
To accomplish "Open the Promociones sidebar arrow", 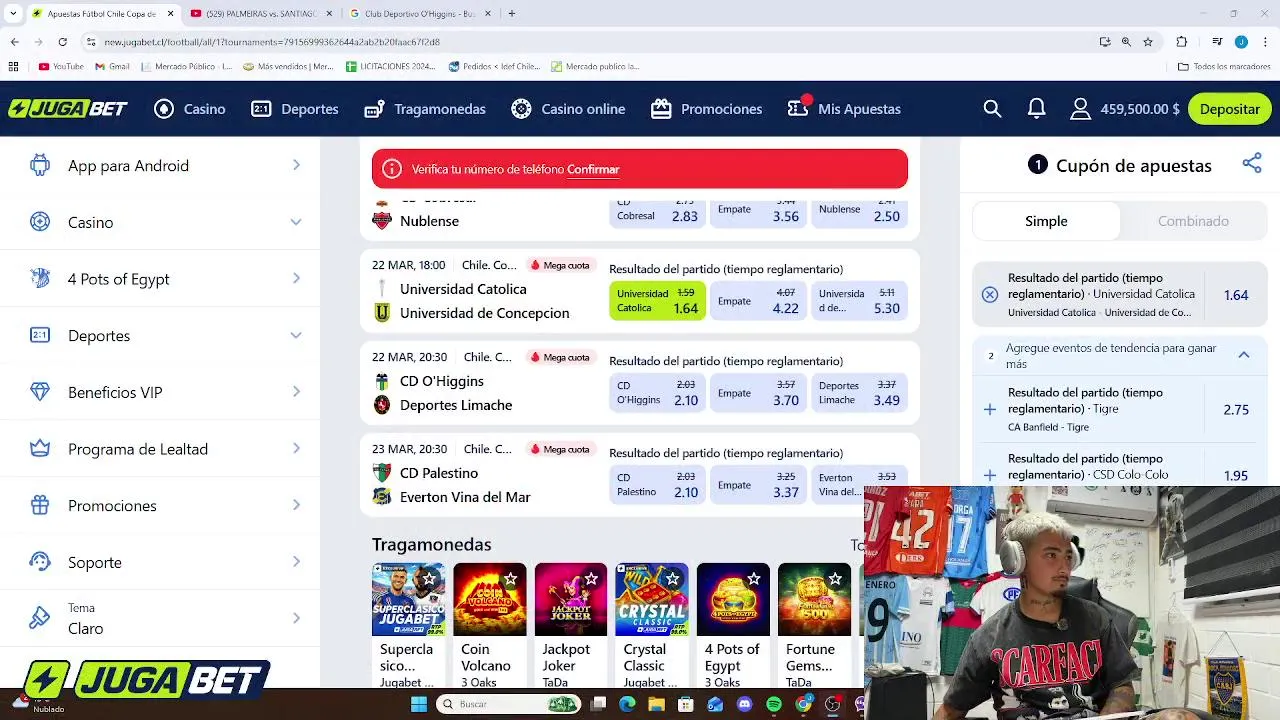I will point(296,505).
